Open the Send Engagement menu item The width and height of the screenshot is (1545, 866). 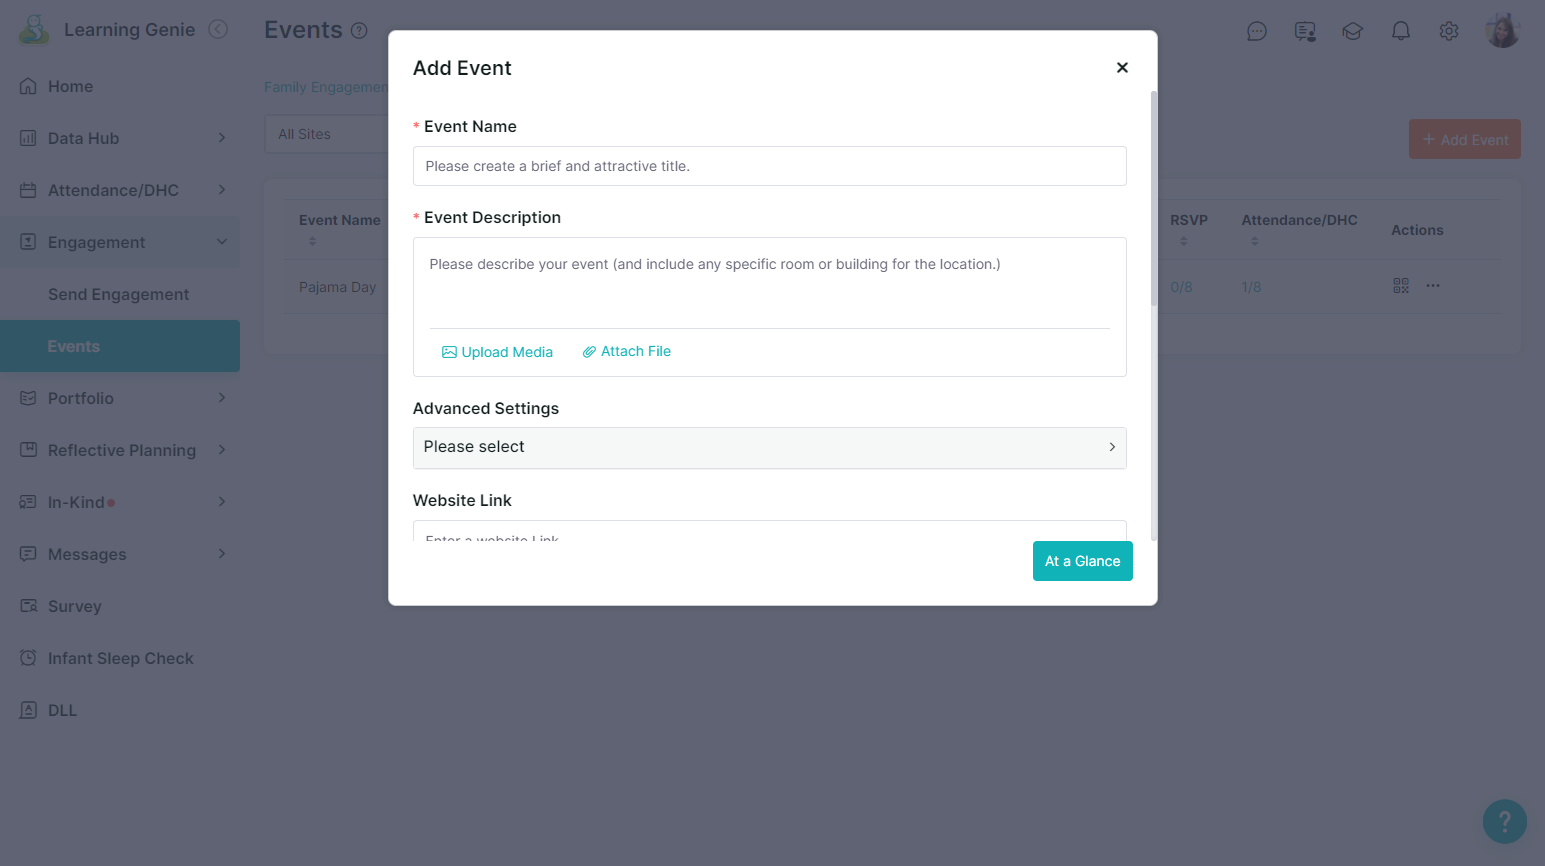(x=119, y=294)
